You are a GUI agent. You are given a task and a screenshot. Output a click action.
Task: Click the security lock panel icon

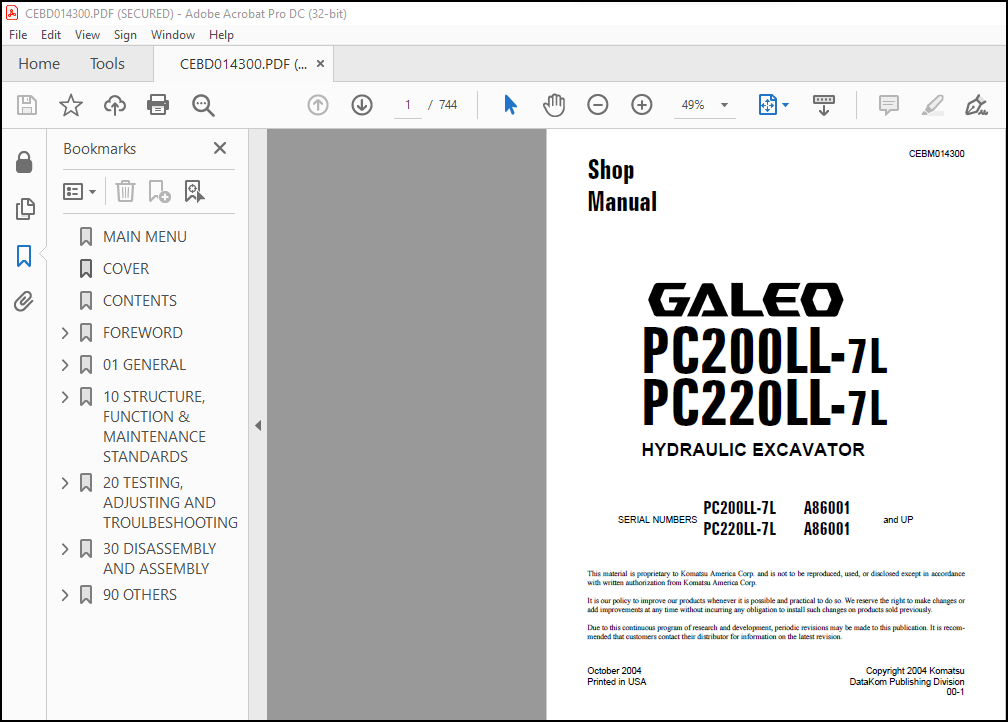click(x=24, y=162)
